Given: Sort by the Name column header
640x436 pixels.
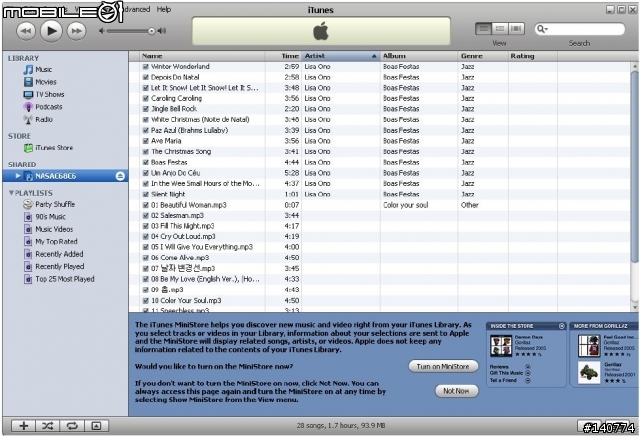Looking at the screenshot, I should pyautogui.click(x=202, y=56).
